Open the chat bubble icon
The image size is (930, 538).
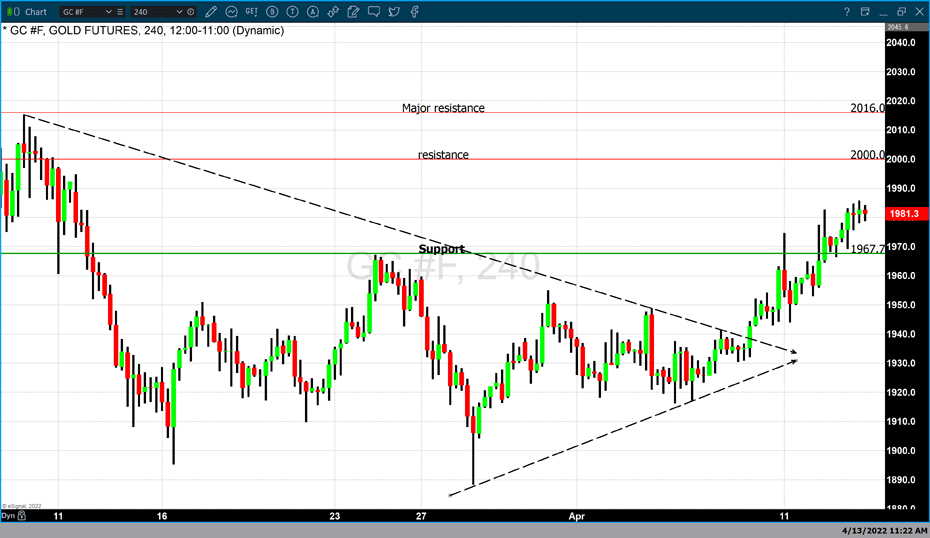click(372, 11)
